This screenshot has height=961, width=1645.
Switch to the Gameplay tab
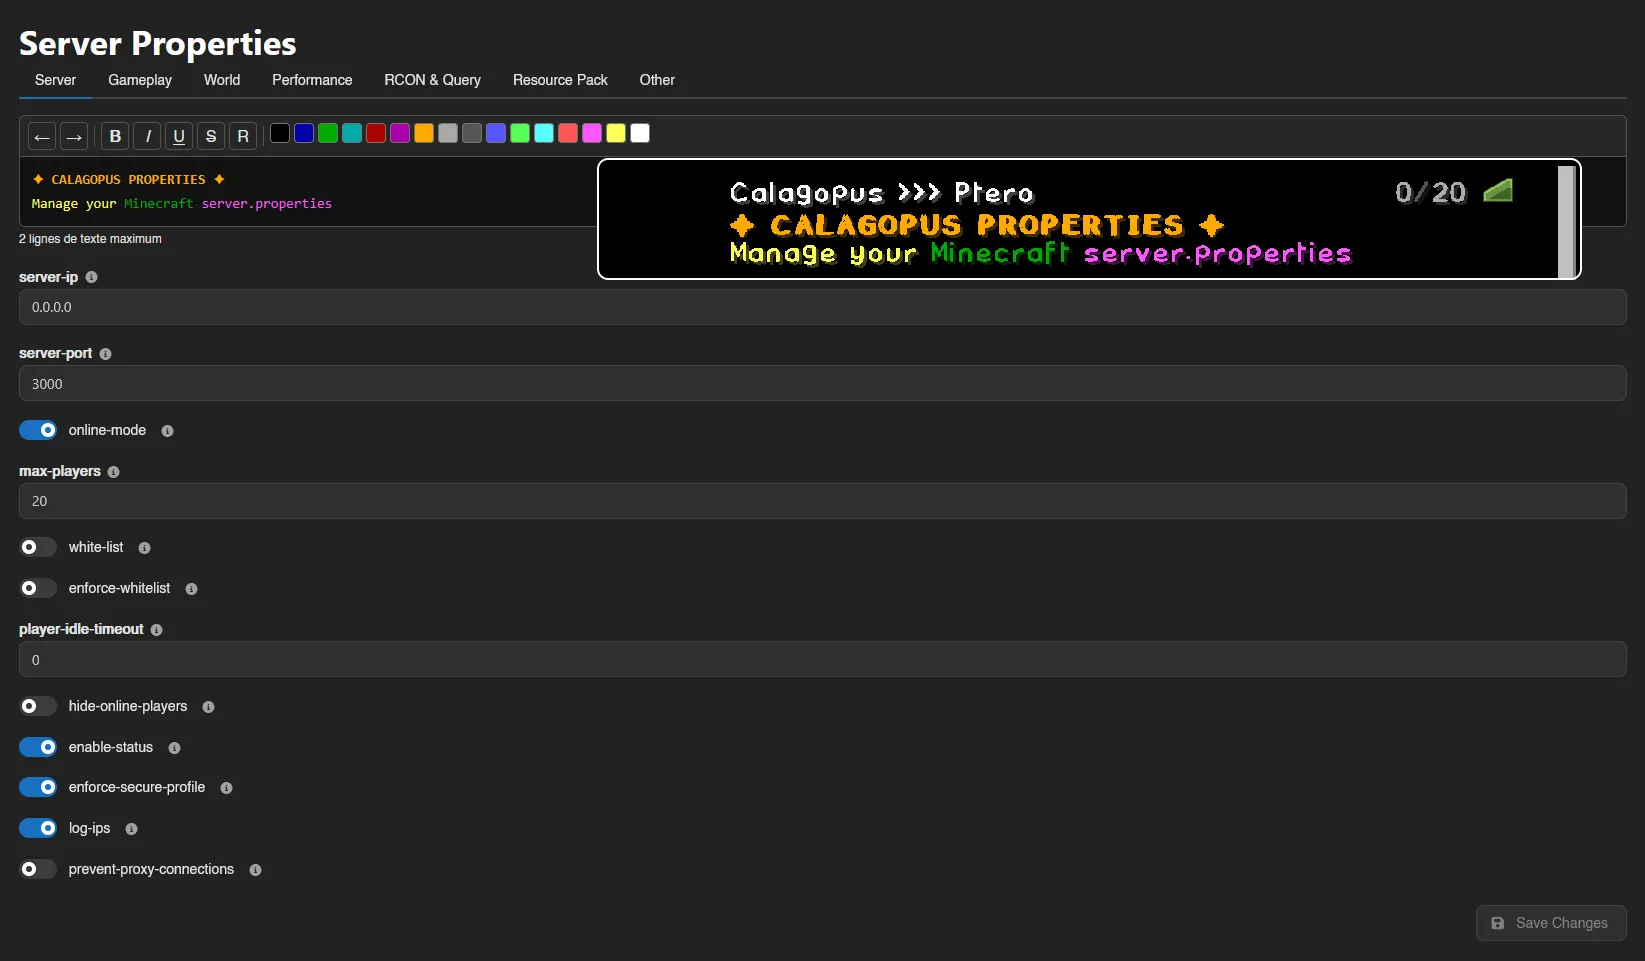[x=140, y=80]
